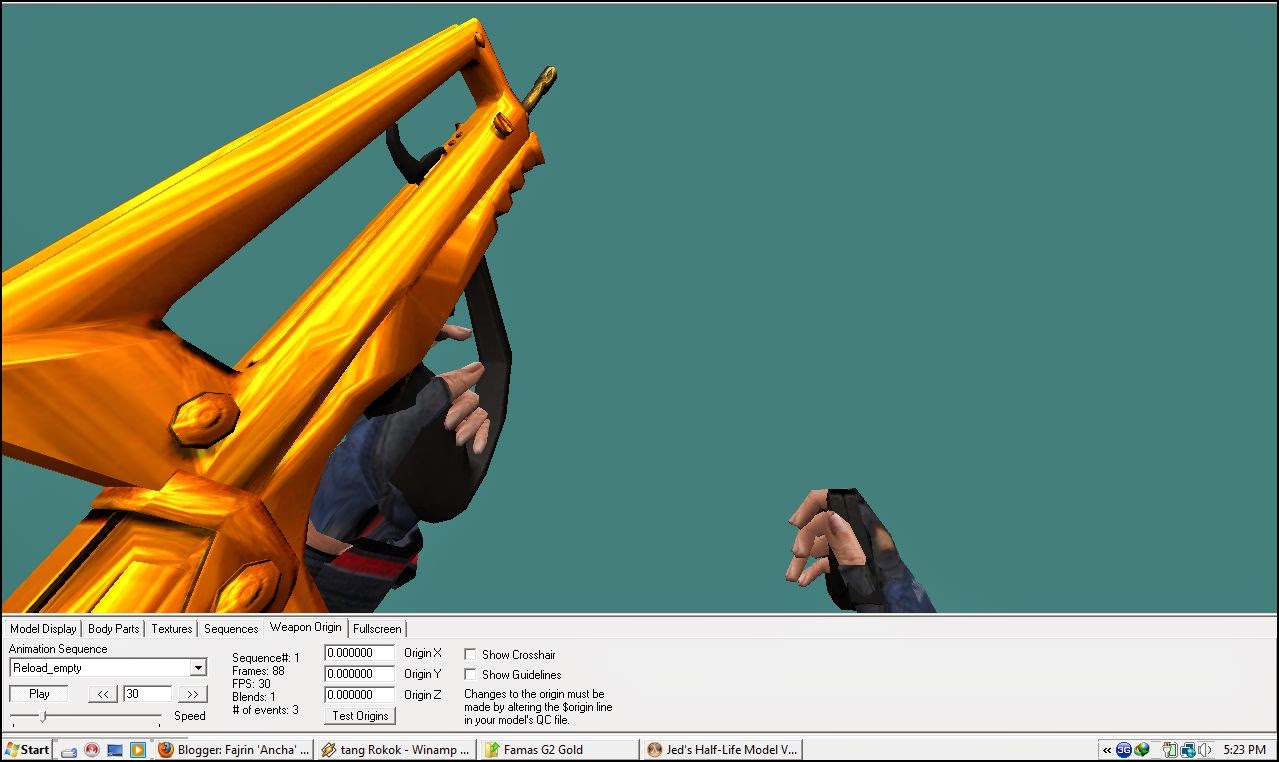
Task: Click the power plug battery tray icon
Action: click(1170, 749)
